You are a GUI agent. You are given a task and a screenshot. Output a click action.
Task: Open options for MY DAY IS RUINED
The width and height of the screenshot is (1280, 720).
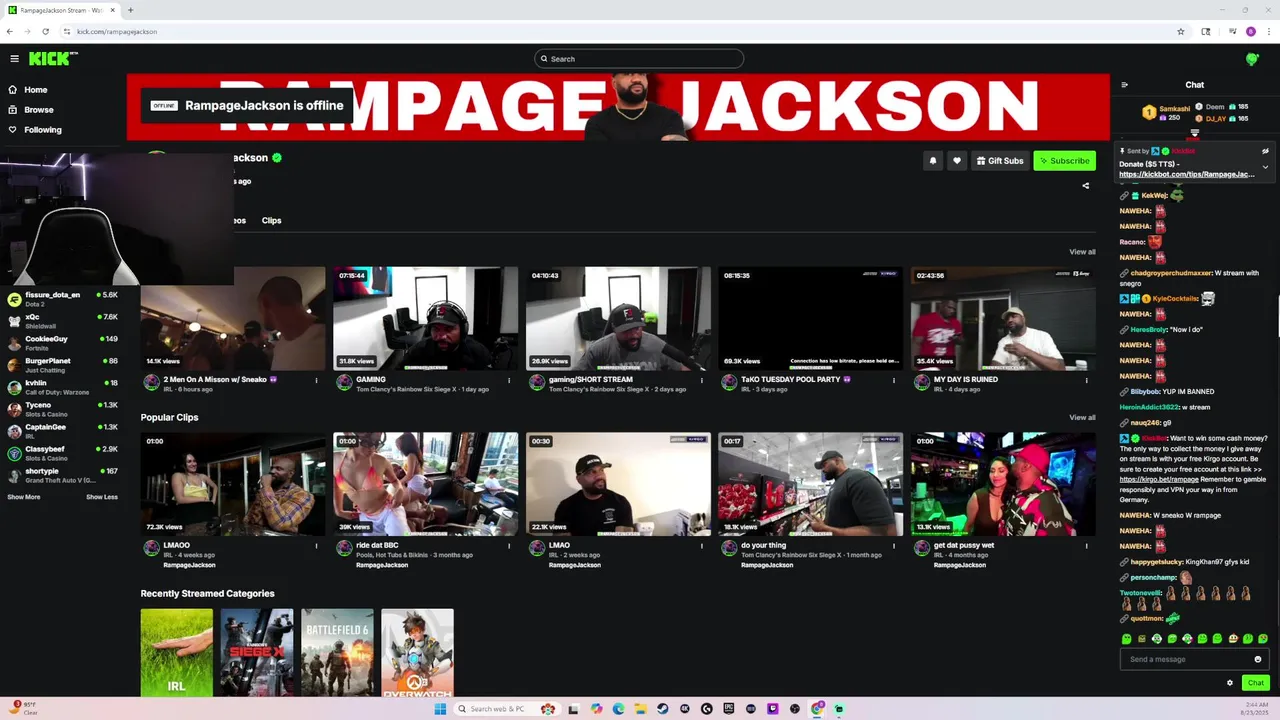point(1086,380)
